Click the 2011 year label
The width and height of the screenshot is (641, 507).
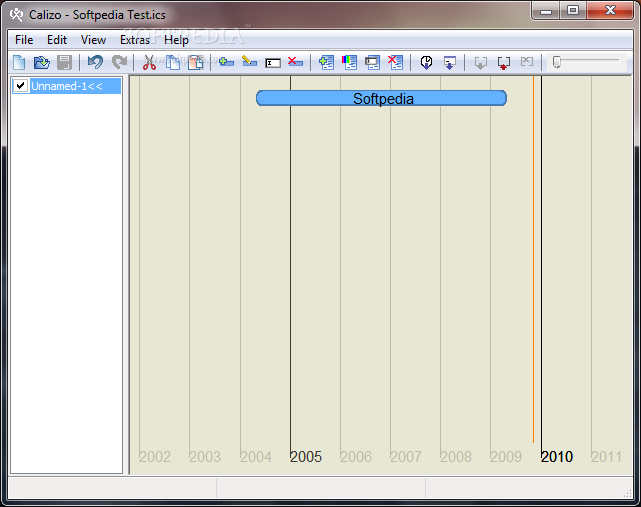607,457
